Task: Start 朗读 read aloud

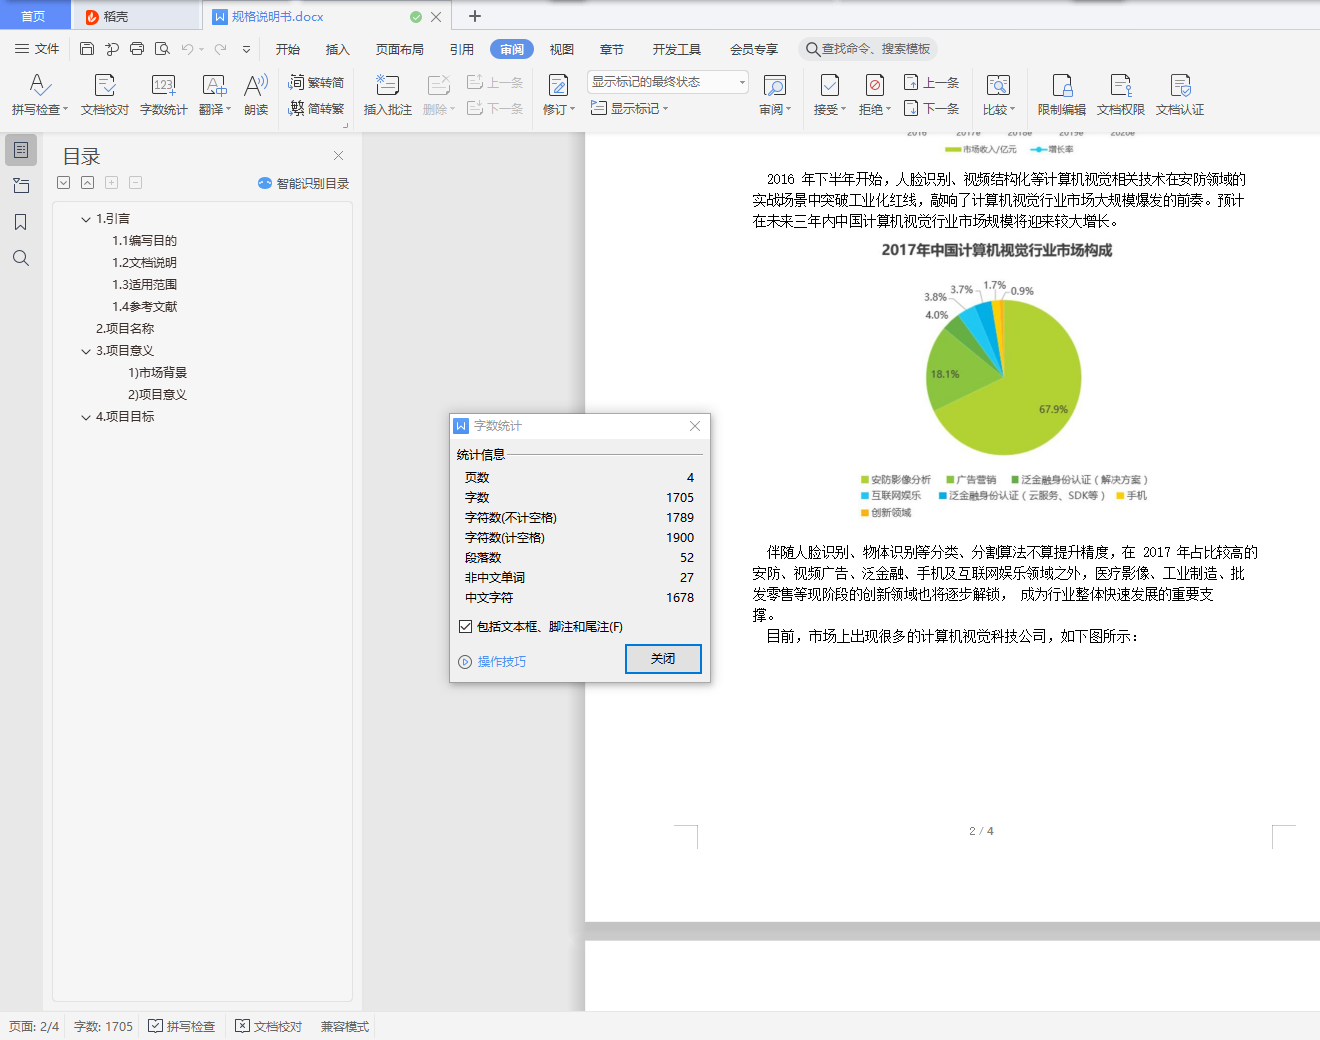Action: point(256,95)
